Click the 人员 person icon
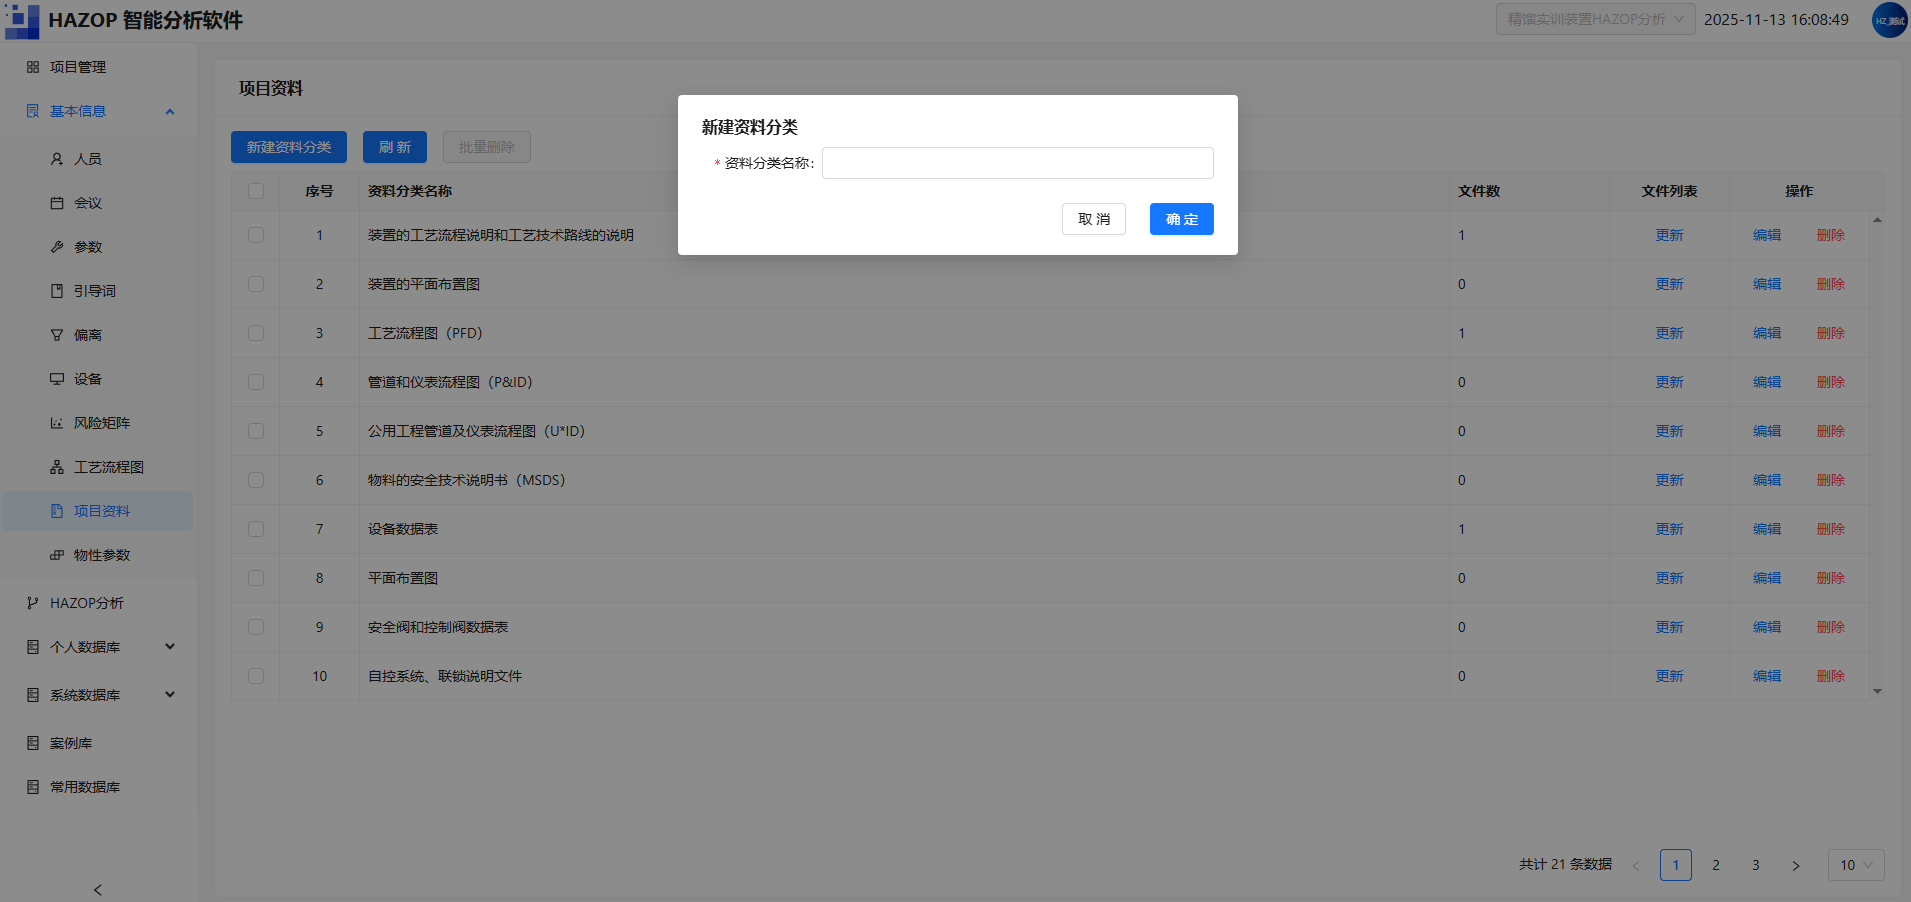The image size is (1911, 902). point(57,159)
